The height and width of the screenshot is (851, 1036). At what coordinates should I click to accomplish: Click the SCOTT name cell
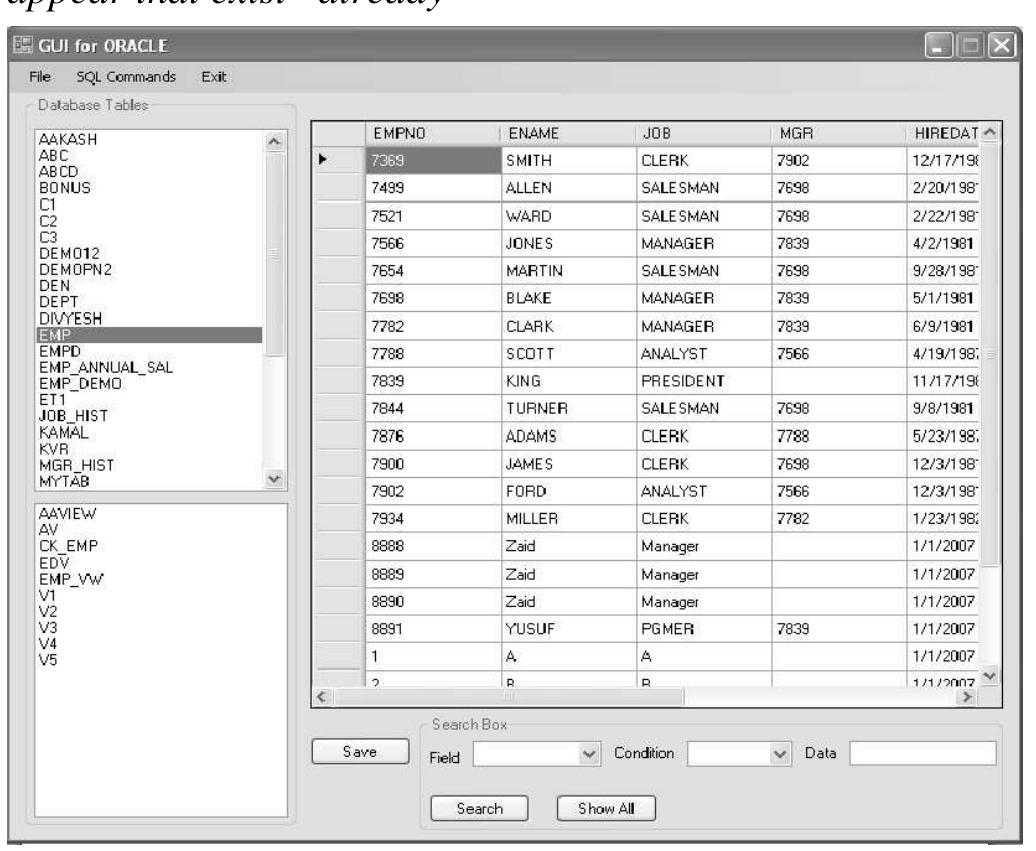point(569,354)
